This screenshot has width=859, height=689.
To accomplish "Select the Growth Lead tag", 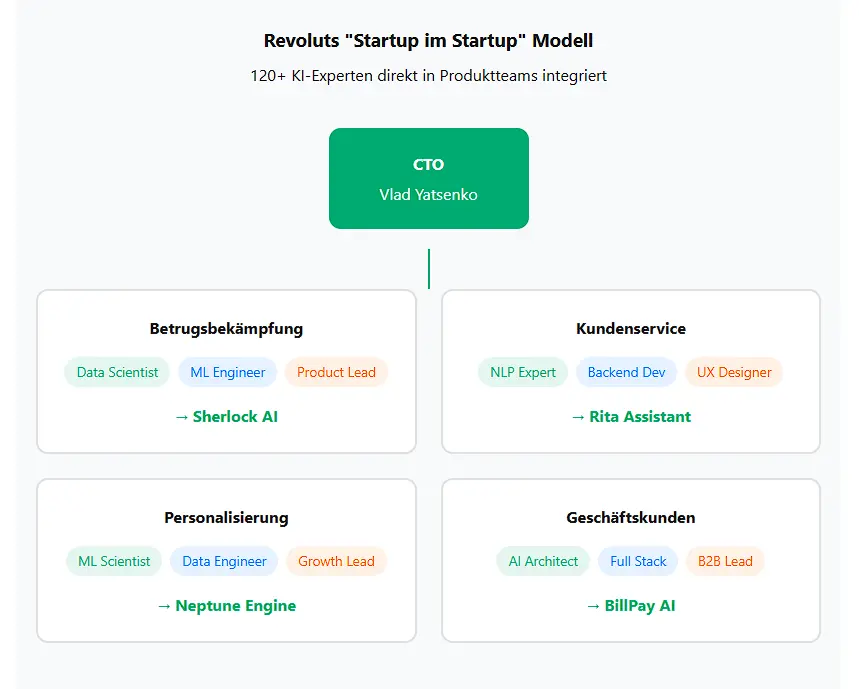I will pyautogui.click(x=336, y=561).
